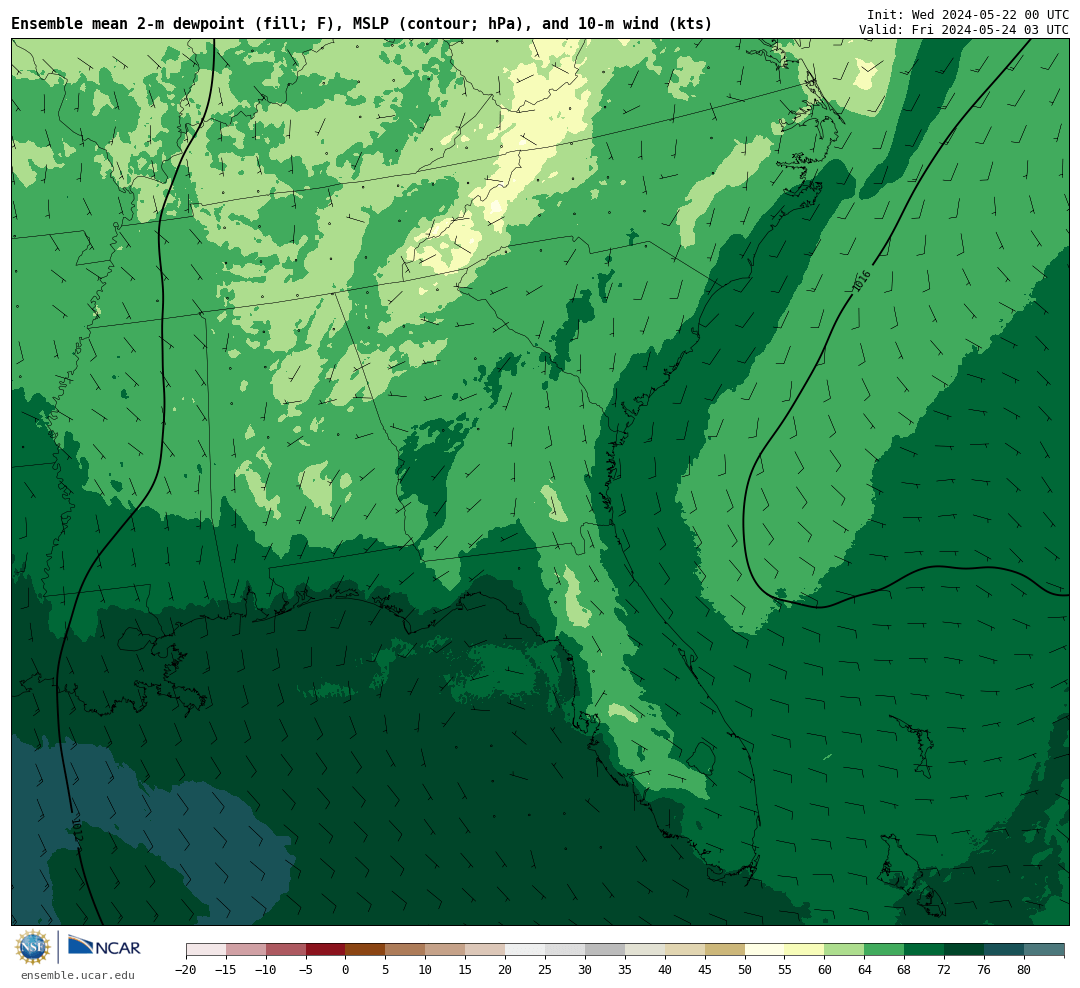The height and width of the screenshot is (988, 1080).
Task: Pick the tan swatch between 40 and 45
Action: (685, 950)
